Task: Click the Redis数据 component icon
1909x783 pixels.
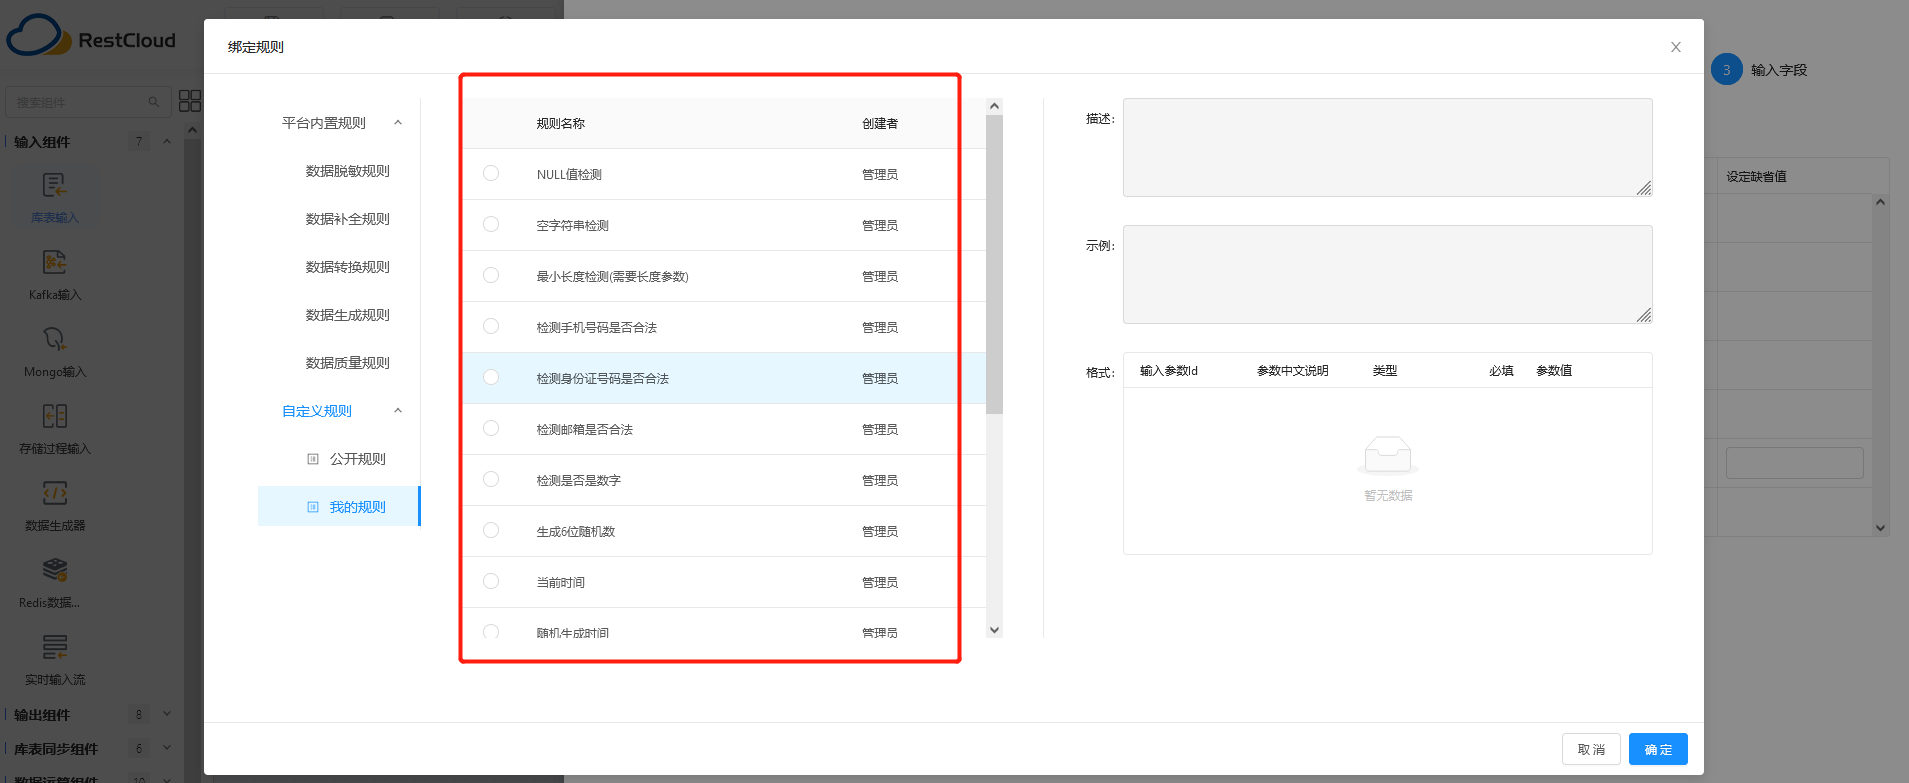Action: coord(54,570)
